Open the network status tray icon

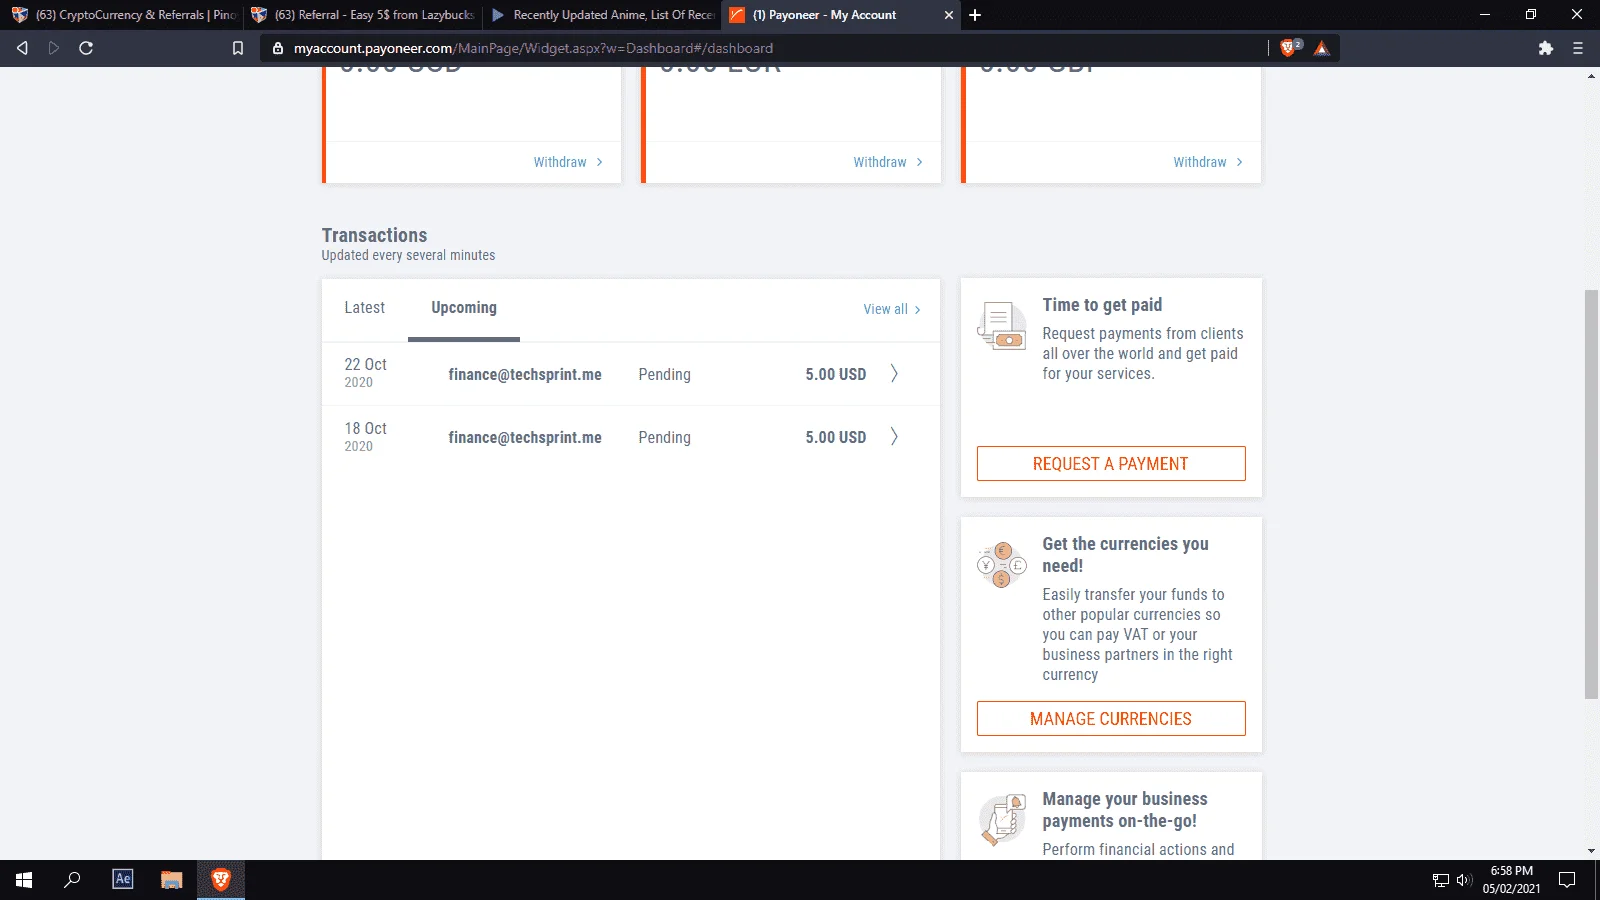click(1441, 880)
